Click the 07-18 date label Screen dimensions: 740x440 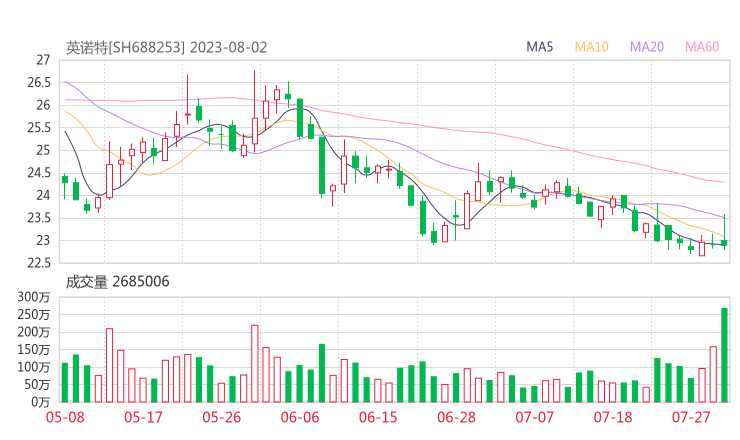coord(613,417)
